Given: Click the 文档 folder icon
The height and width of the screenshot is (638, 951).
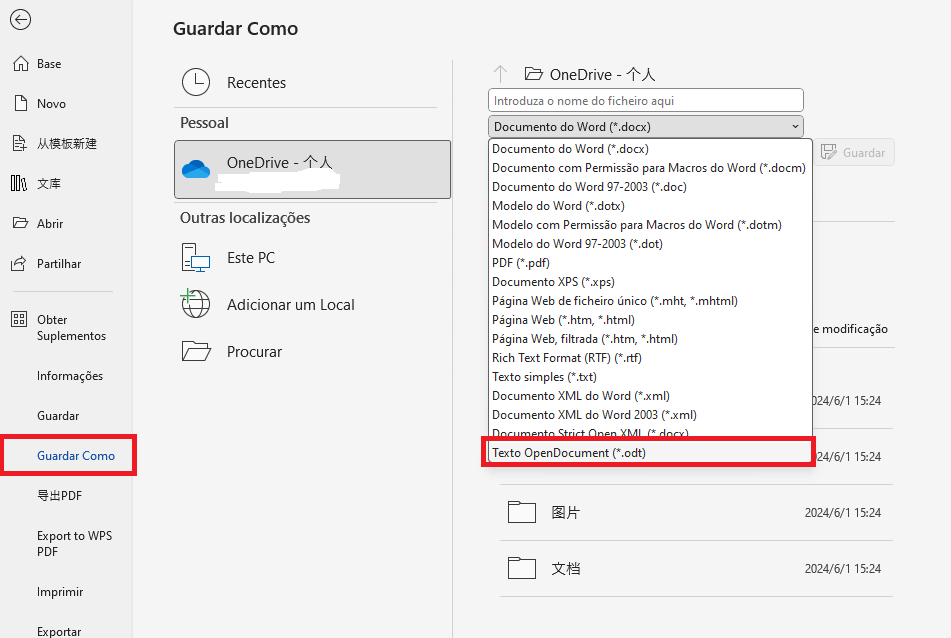Looking at the screenshot, I should [x=522, y=568].
